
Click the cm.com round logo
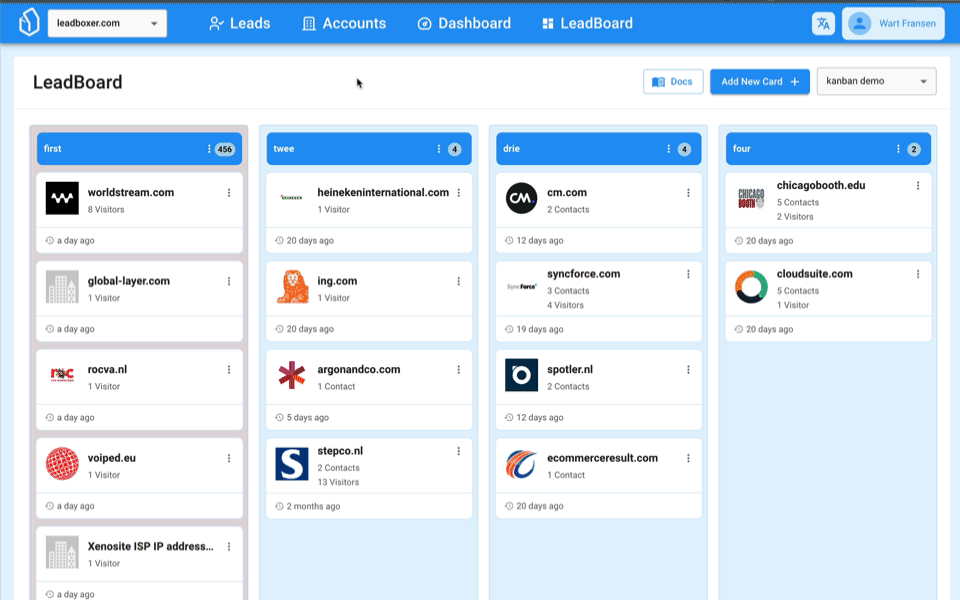[x=522, y=198]
